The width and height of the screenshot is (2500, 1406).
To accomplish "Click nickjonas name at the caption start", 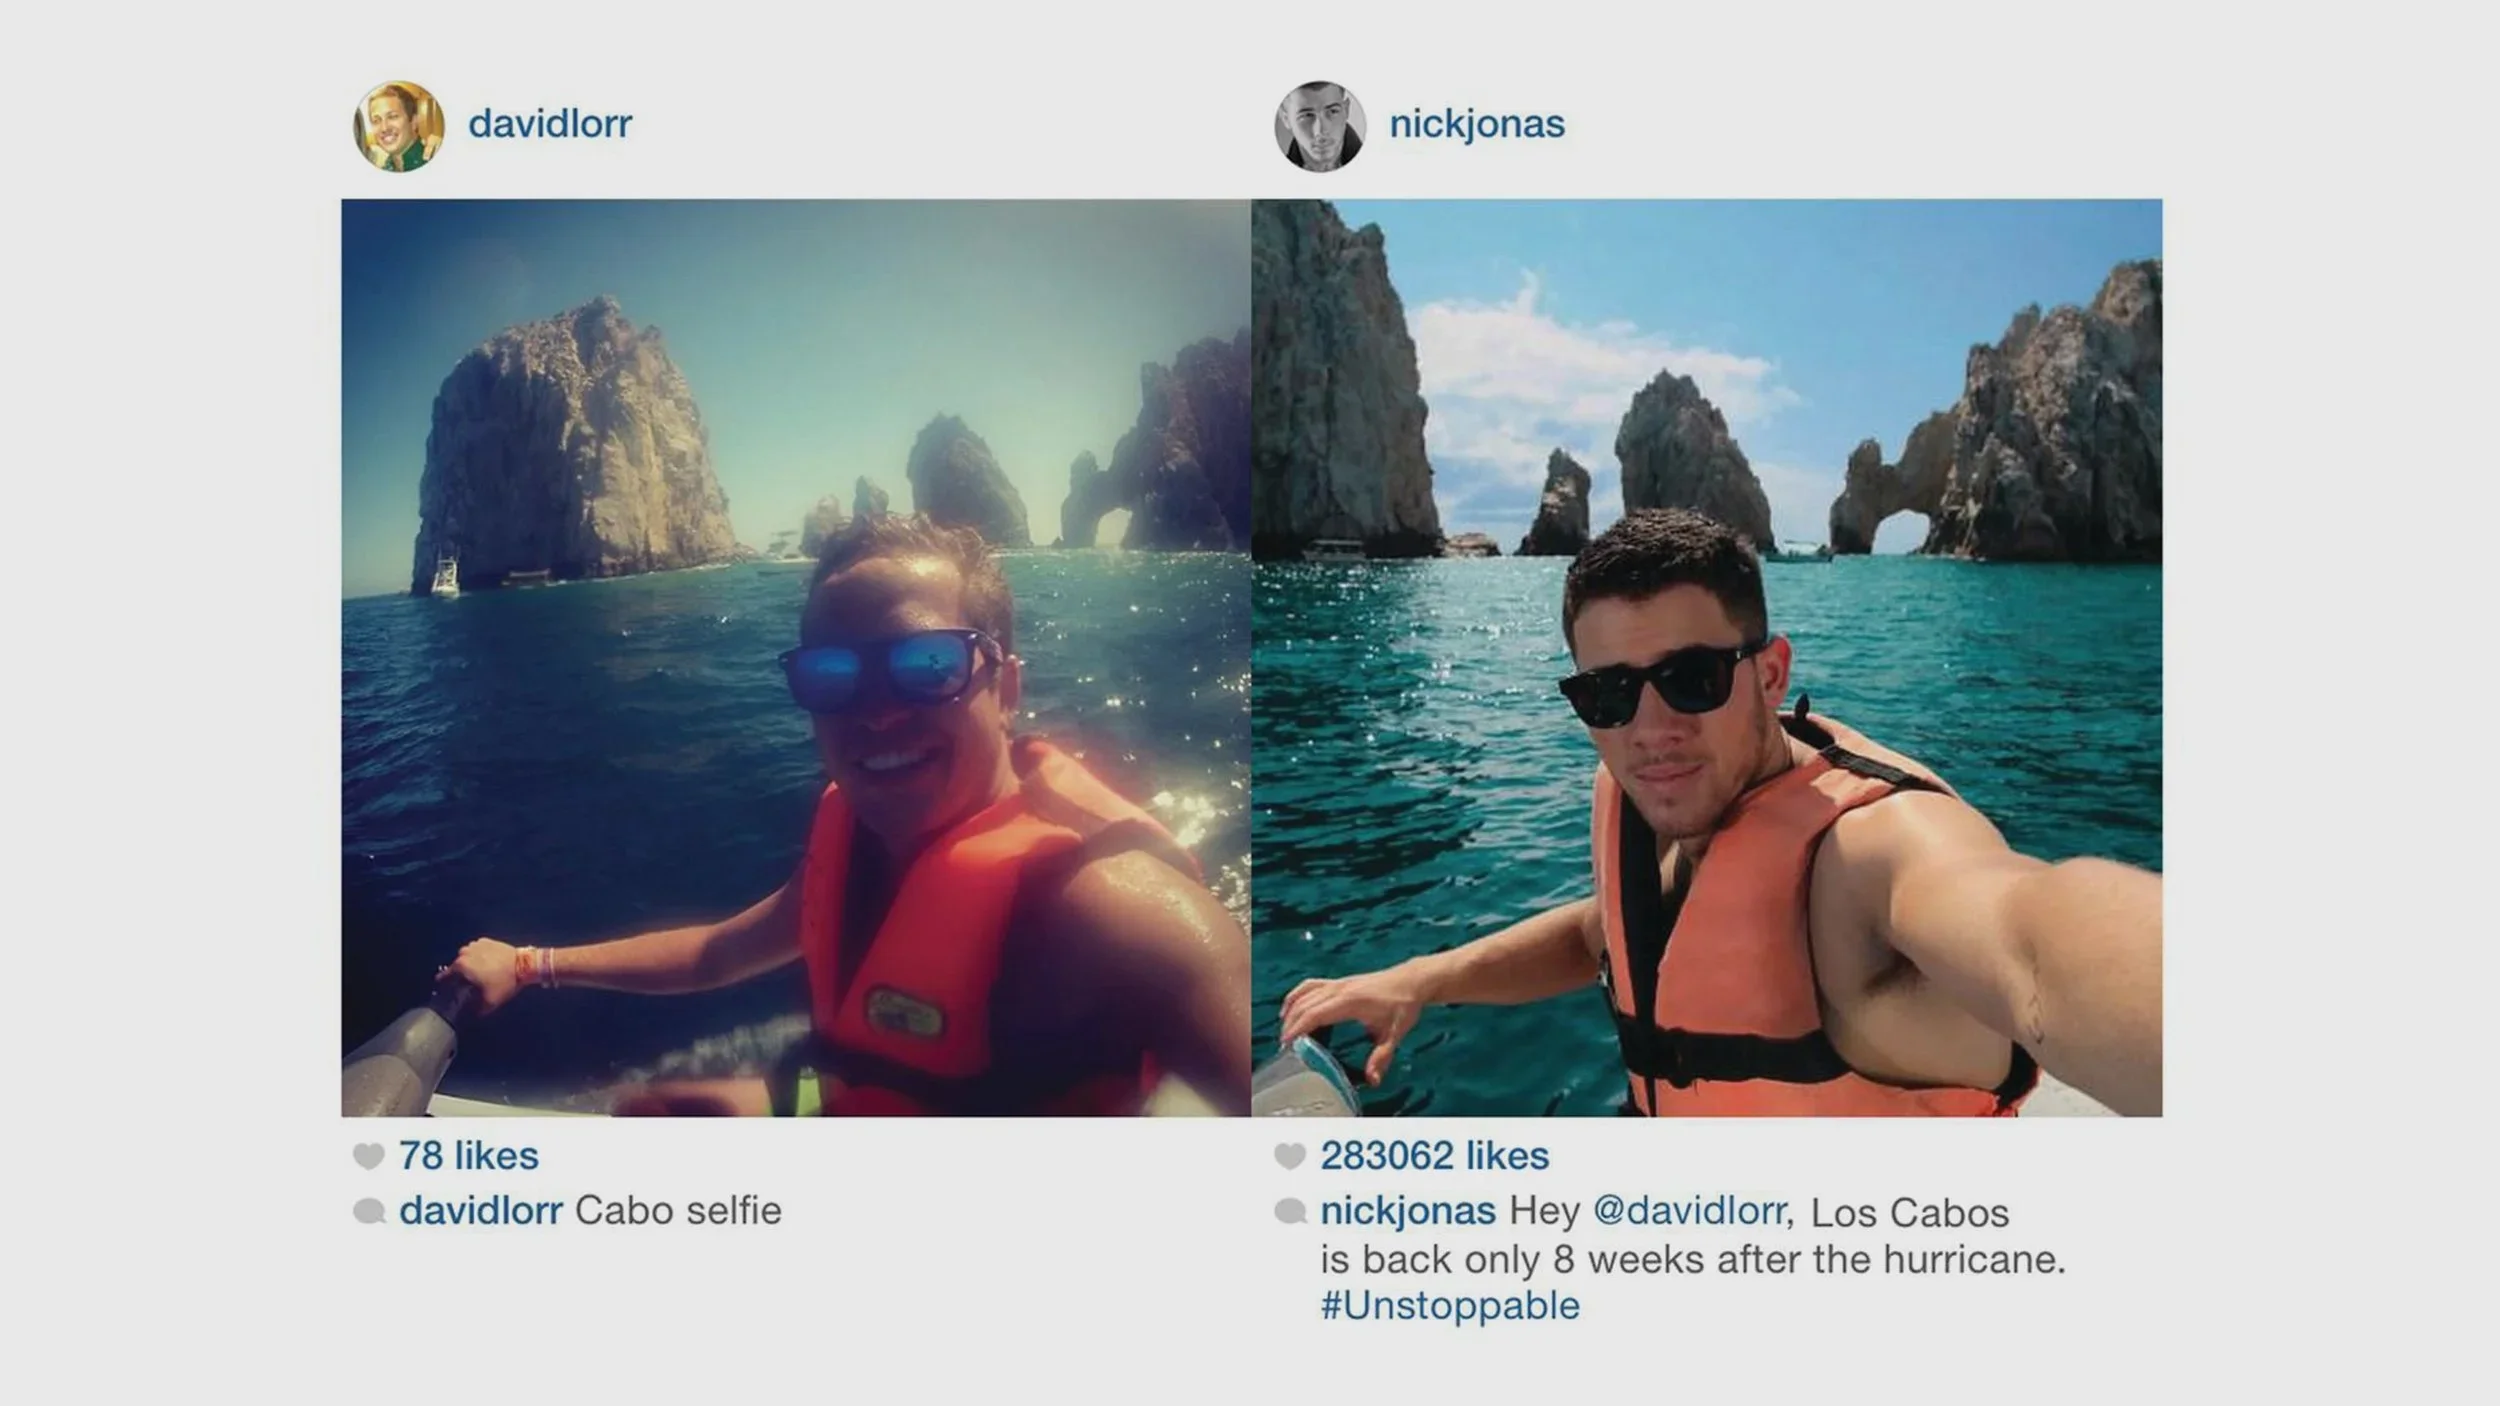I will pyautogui.click(x=1408, y=1211).
